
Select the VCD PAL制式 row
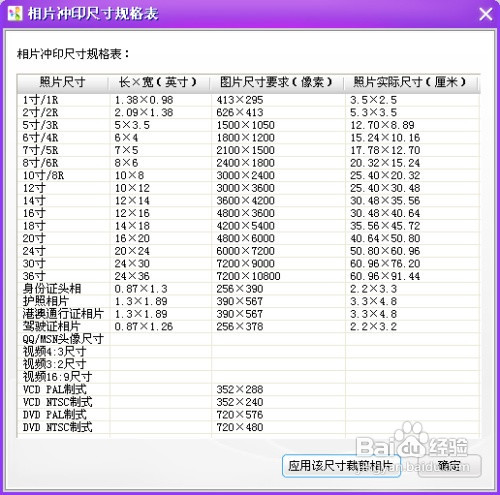coord(248,389)
